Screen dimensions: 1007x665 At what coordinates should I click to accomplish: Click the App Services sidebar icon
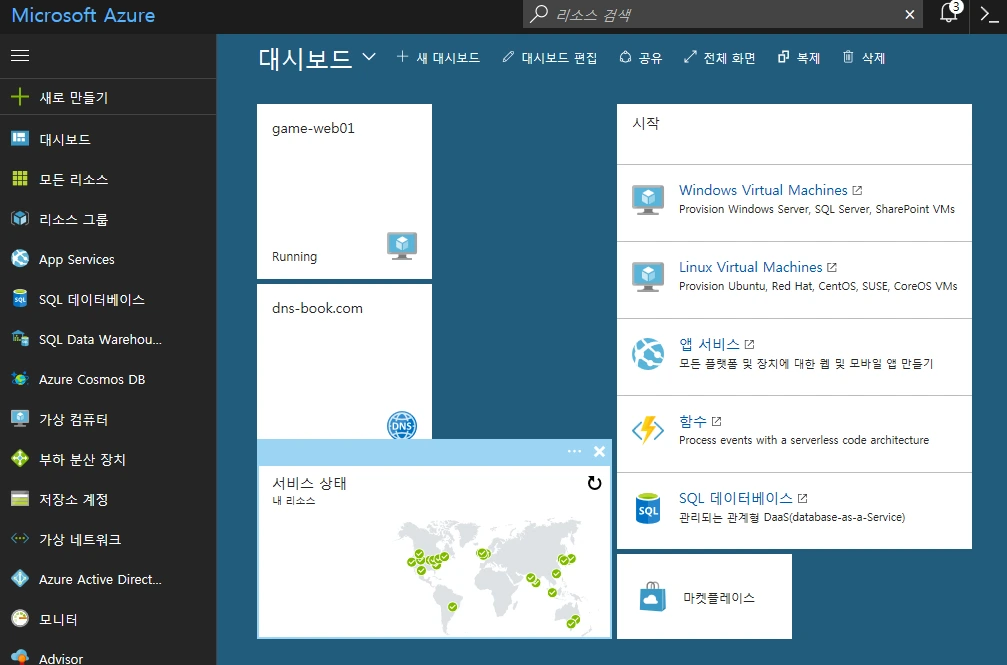[20, 258]
